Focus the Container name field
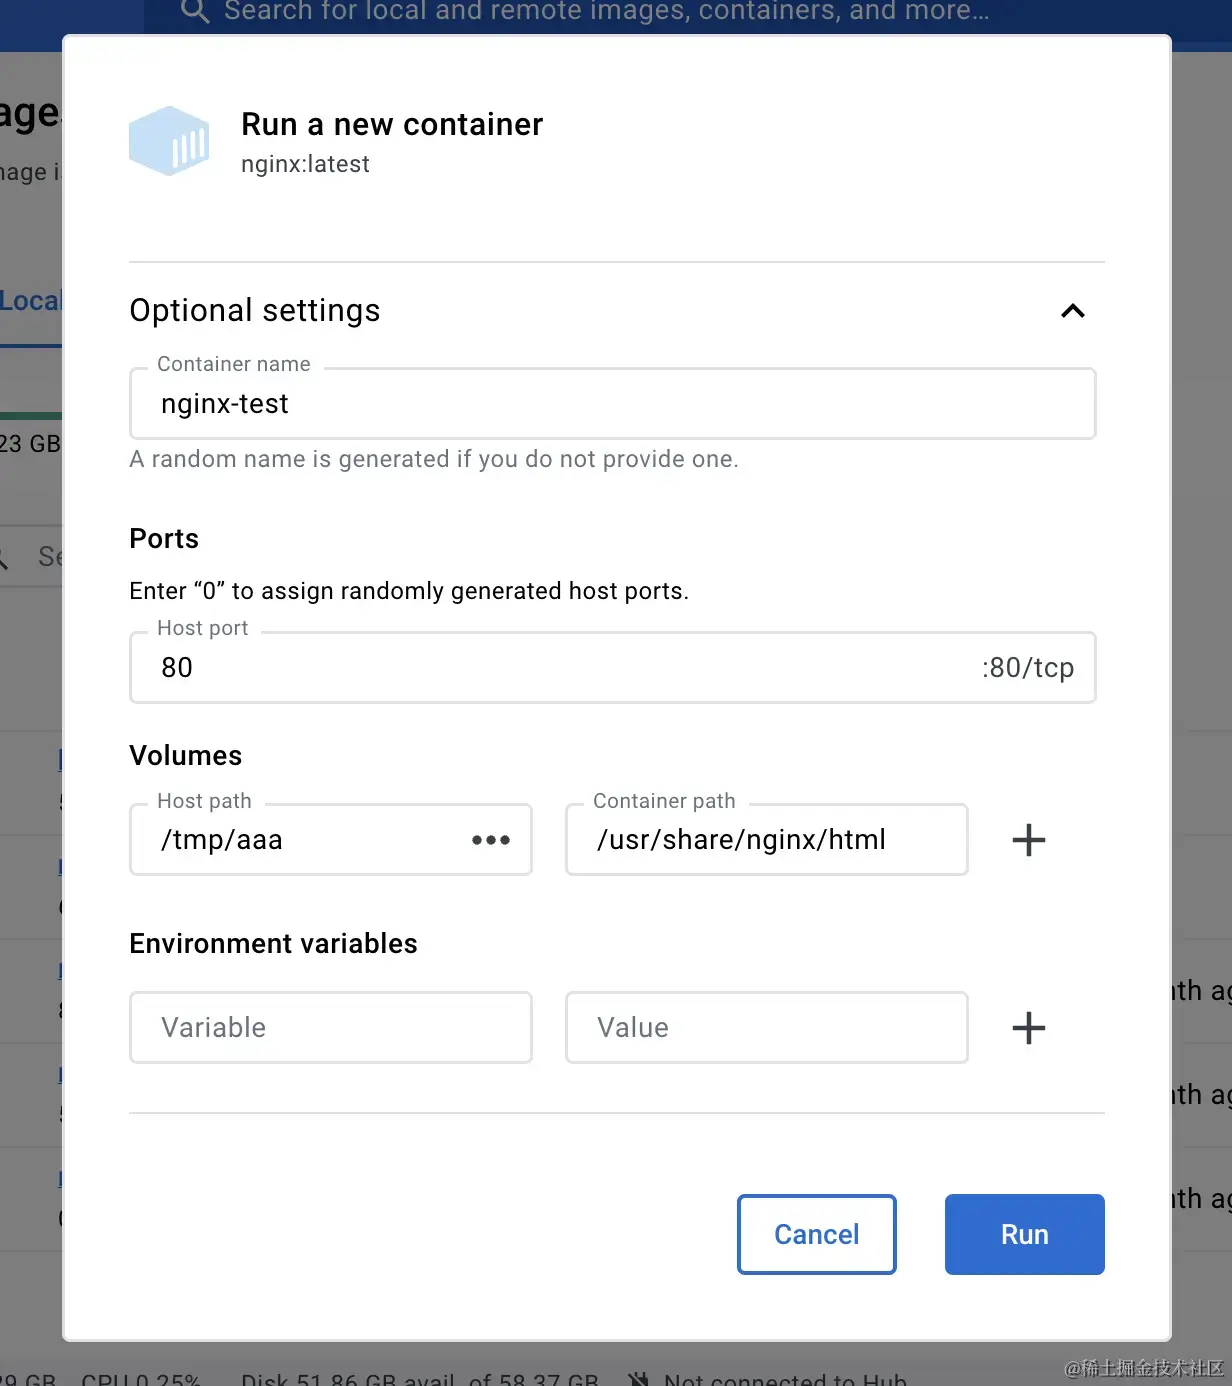Viewport: 1232px width, 1386px height. (612, 404)
